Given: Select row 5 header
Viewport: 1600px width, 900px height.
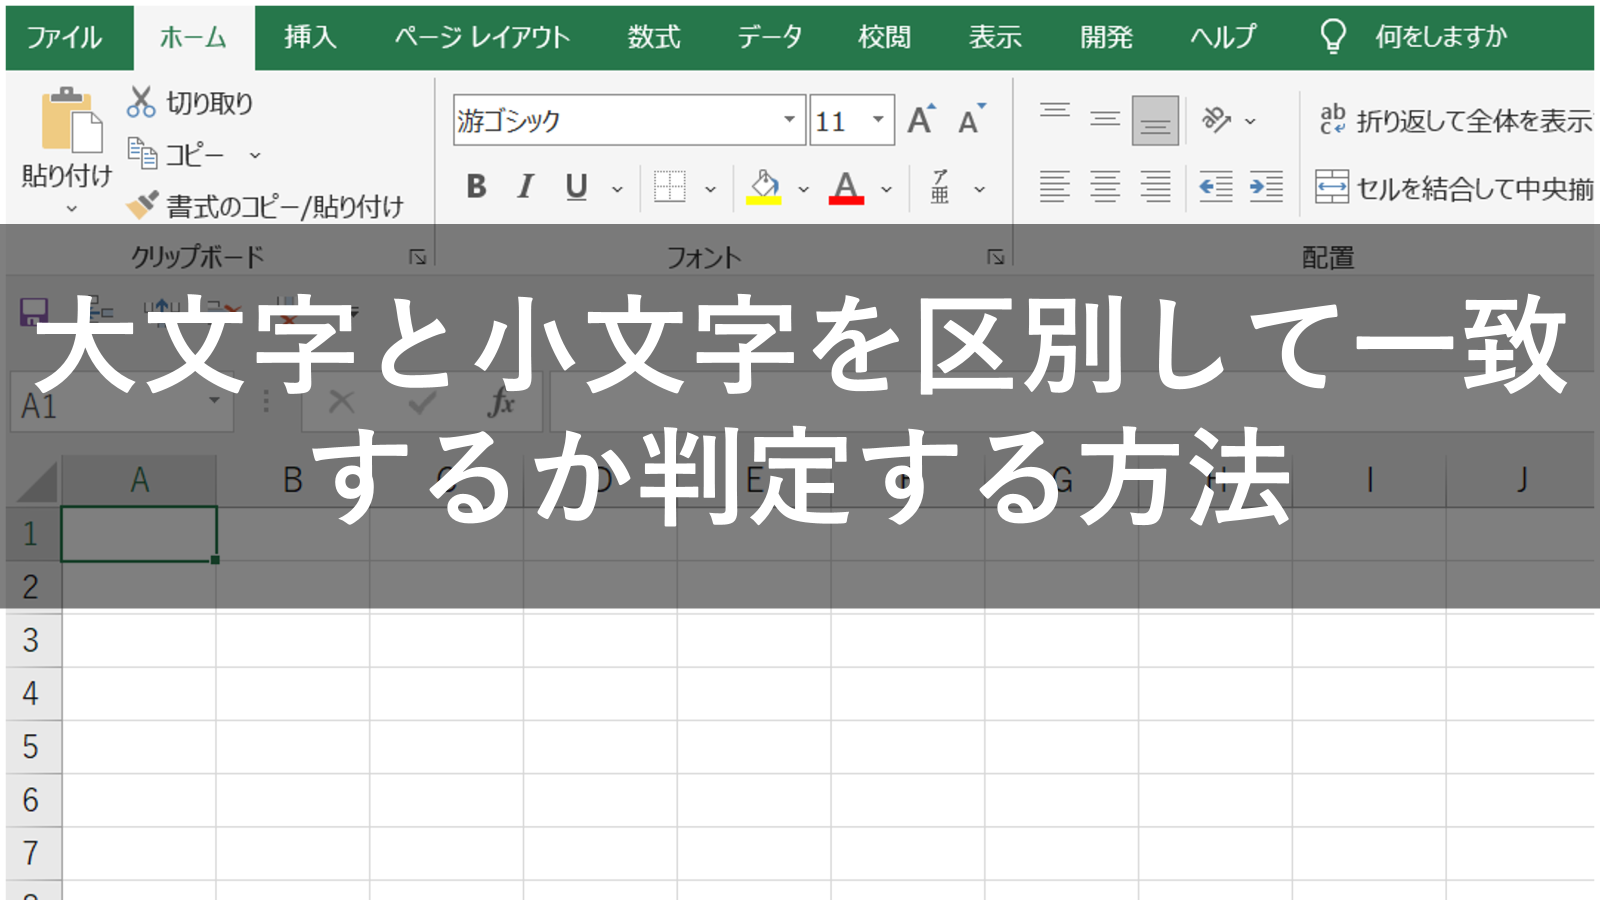Looking at the screenshot, I should (x=32, y=746).
